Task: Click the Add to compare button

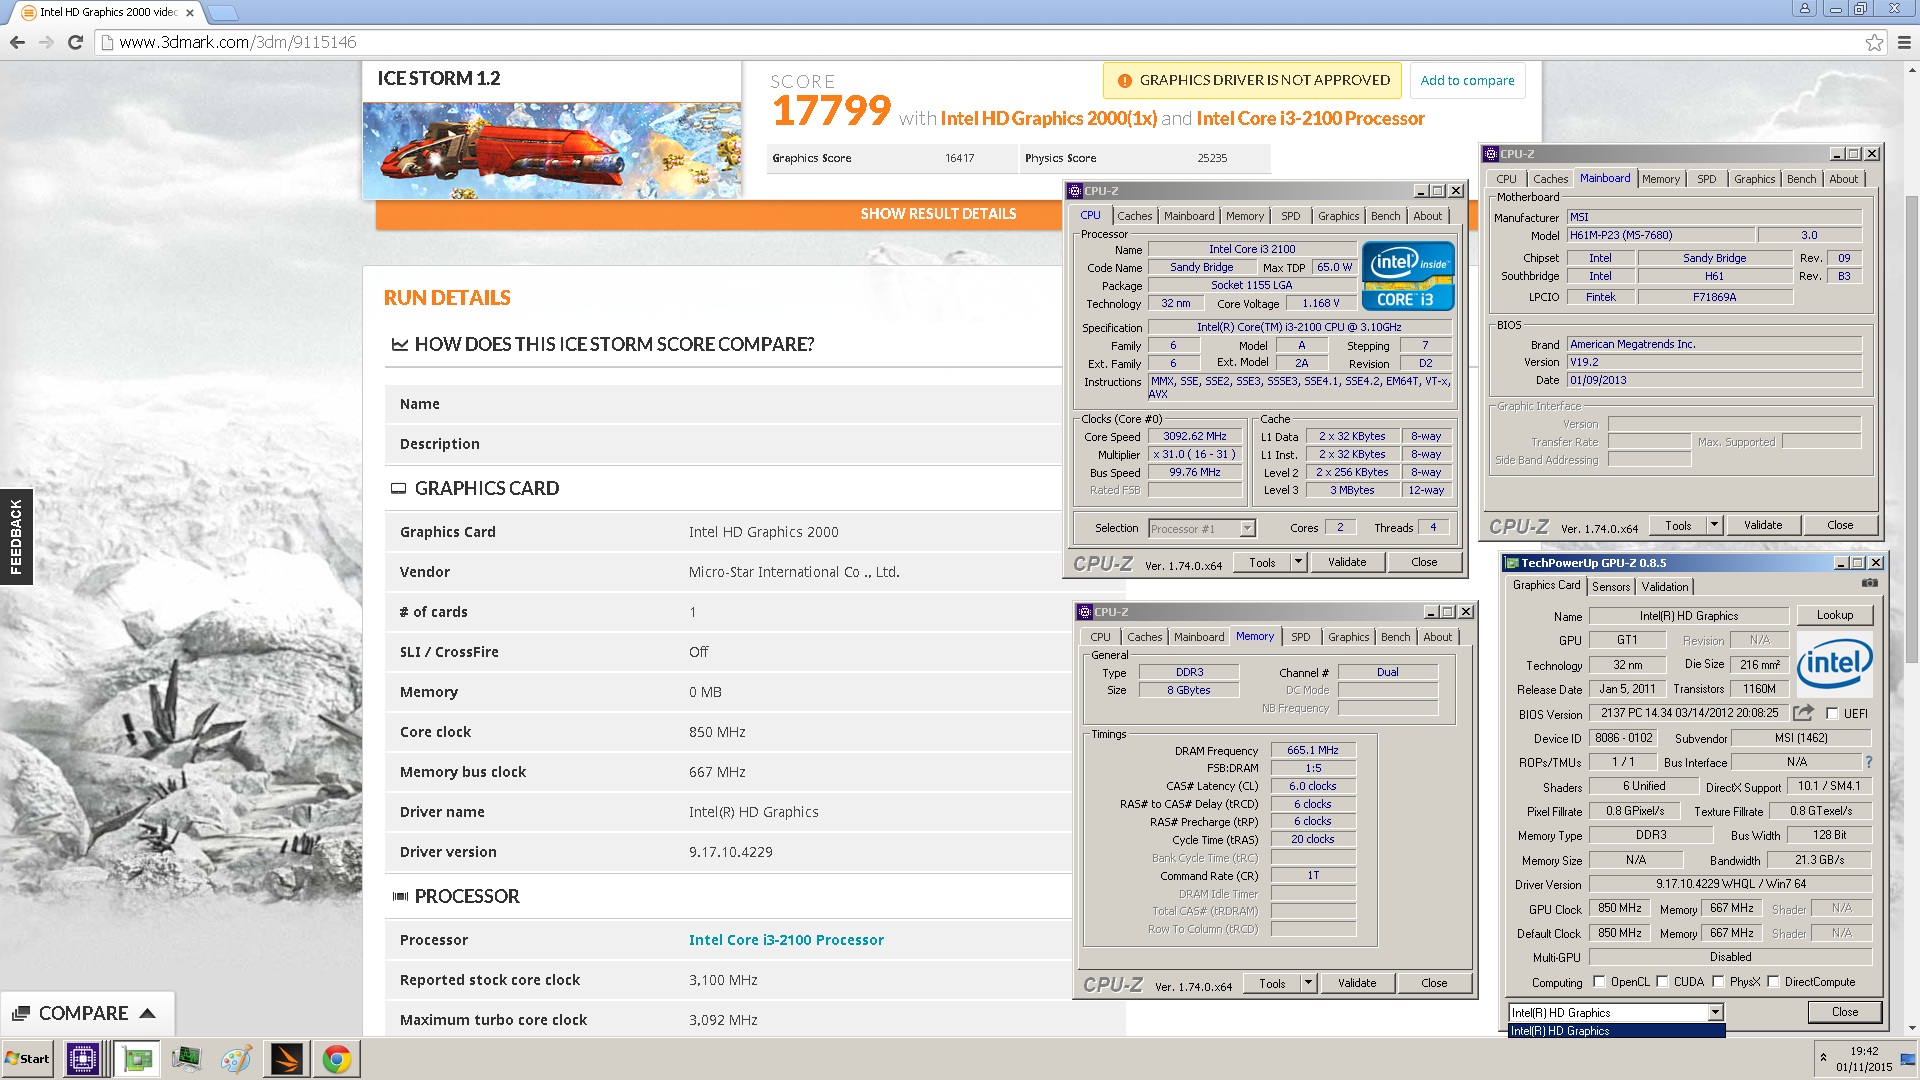Action: pyautogui.click(x=1467, y=81)
